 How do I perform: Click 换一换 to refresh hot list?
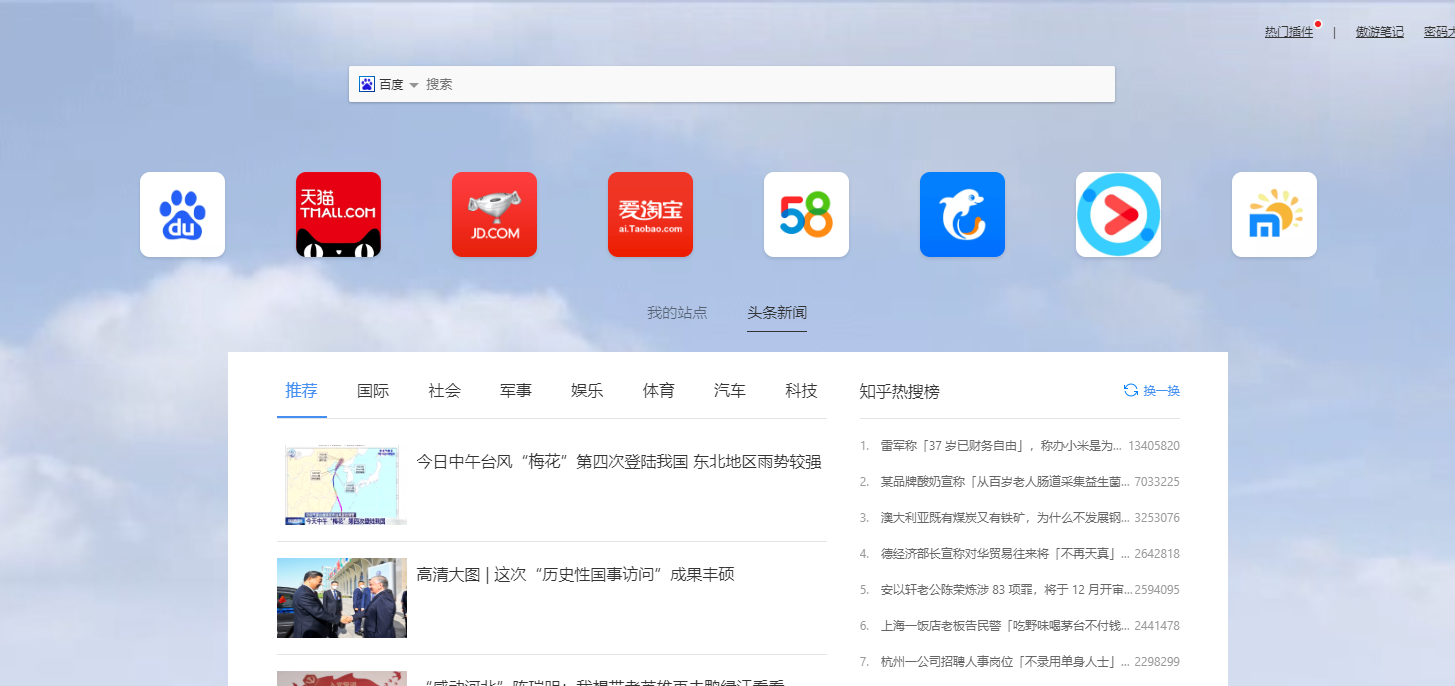[x=1162, y=390]
